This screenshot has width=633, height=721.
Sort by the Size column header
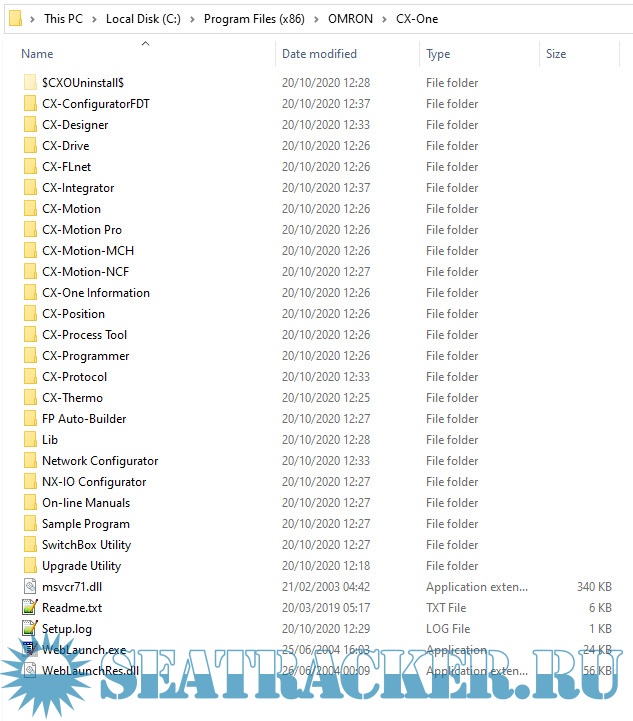click(556, 54)
